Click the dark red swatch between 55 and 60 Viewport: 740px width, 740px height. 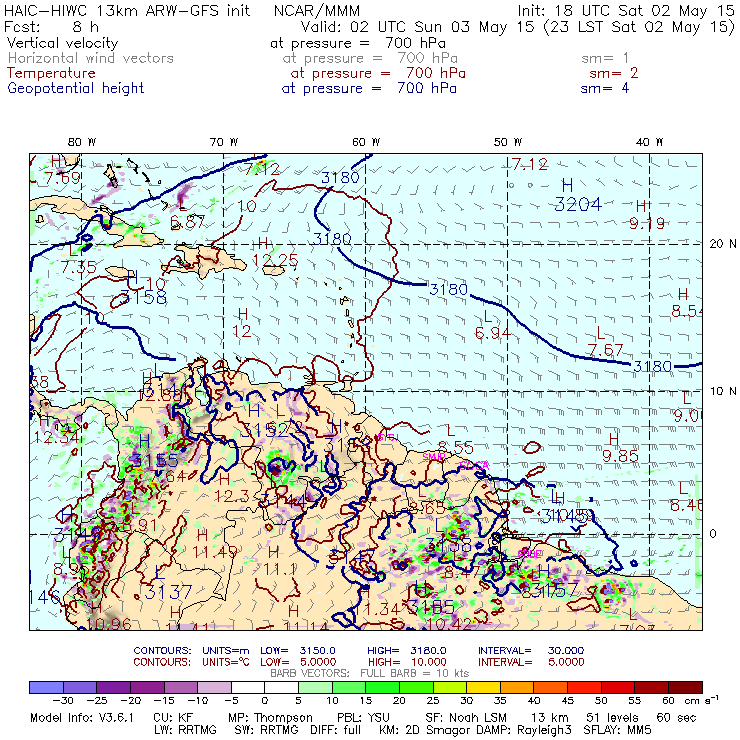point(651,687)
